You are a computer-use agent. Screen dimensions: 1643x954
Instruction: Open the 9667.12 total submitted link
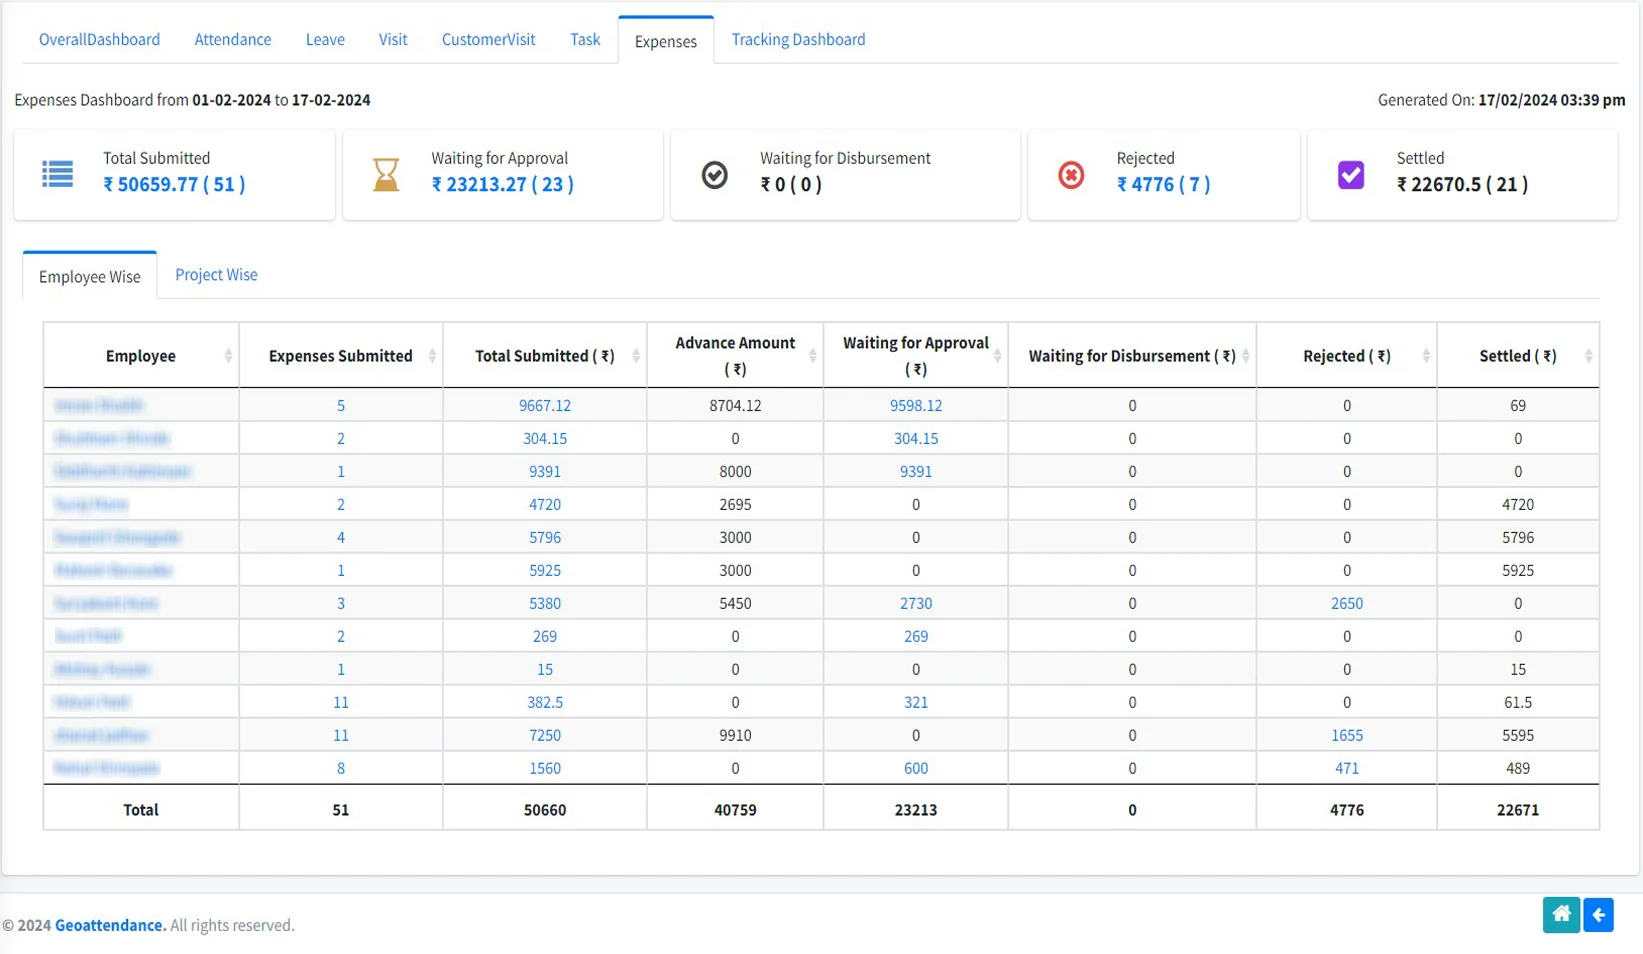[x=544, y=405]
